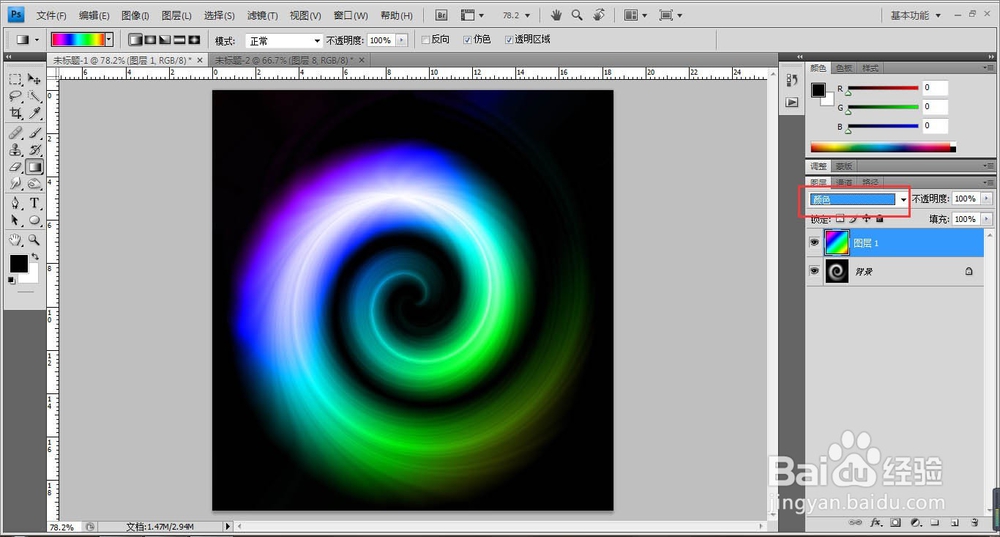This screenshot has height=537, width=1000.
Task: Open the View Extras dropdown
Action: 473,15
